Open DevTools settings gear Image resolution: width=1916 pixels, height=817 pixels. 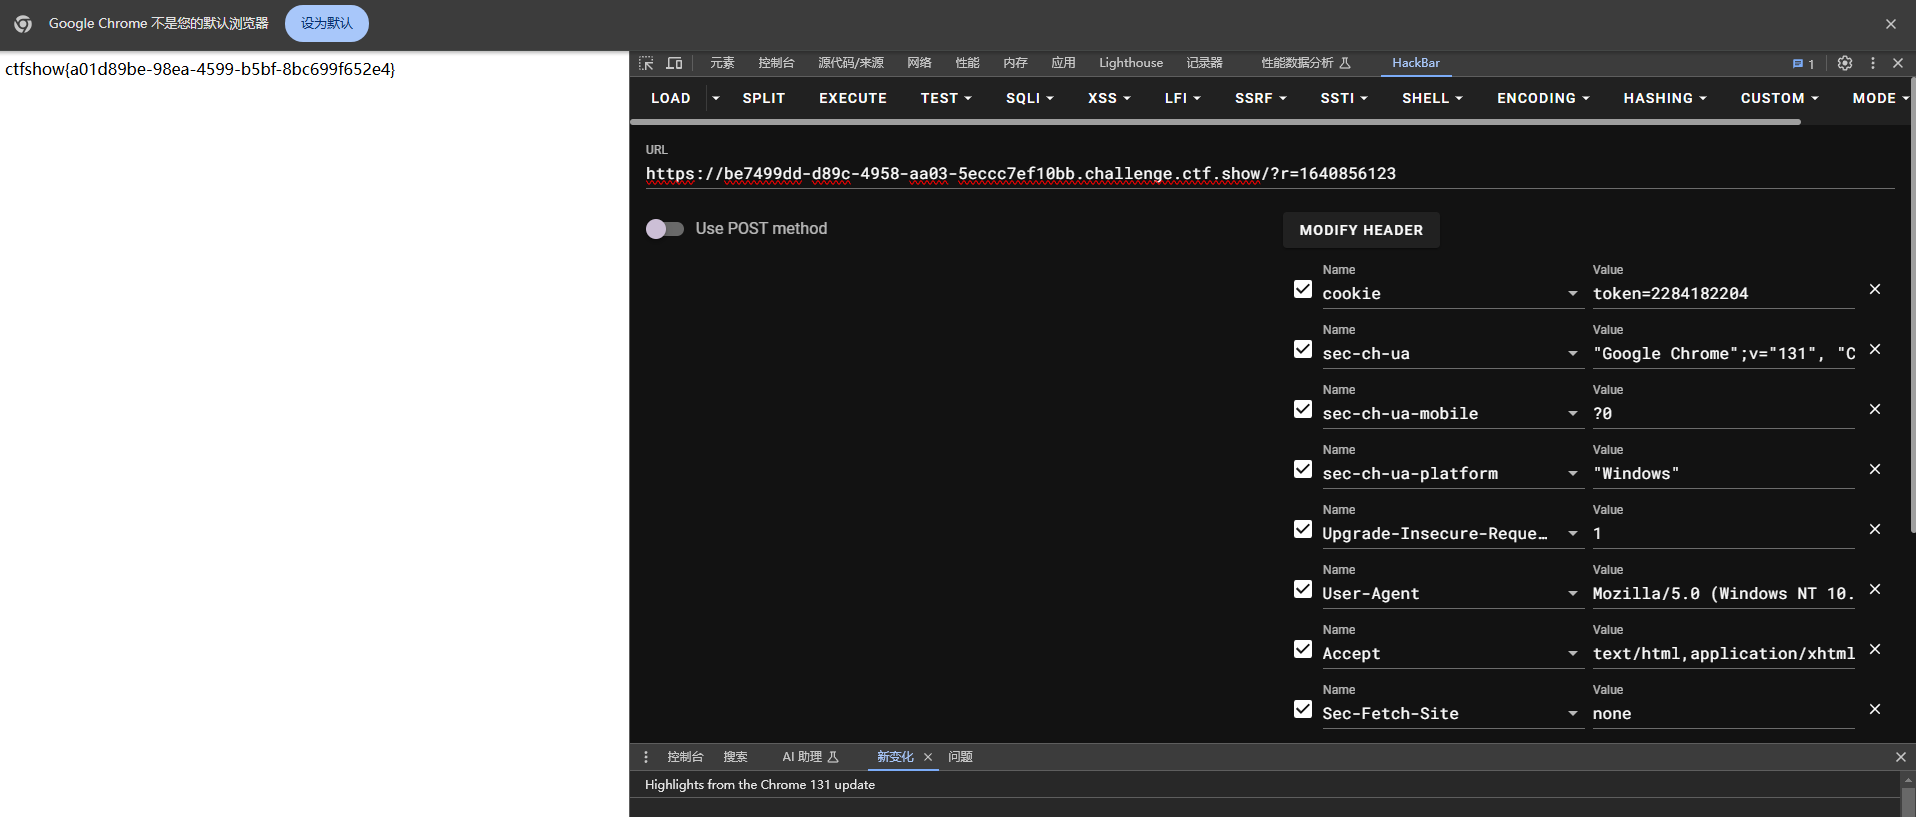(x=1845, y=63)
